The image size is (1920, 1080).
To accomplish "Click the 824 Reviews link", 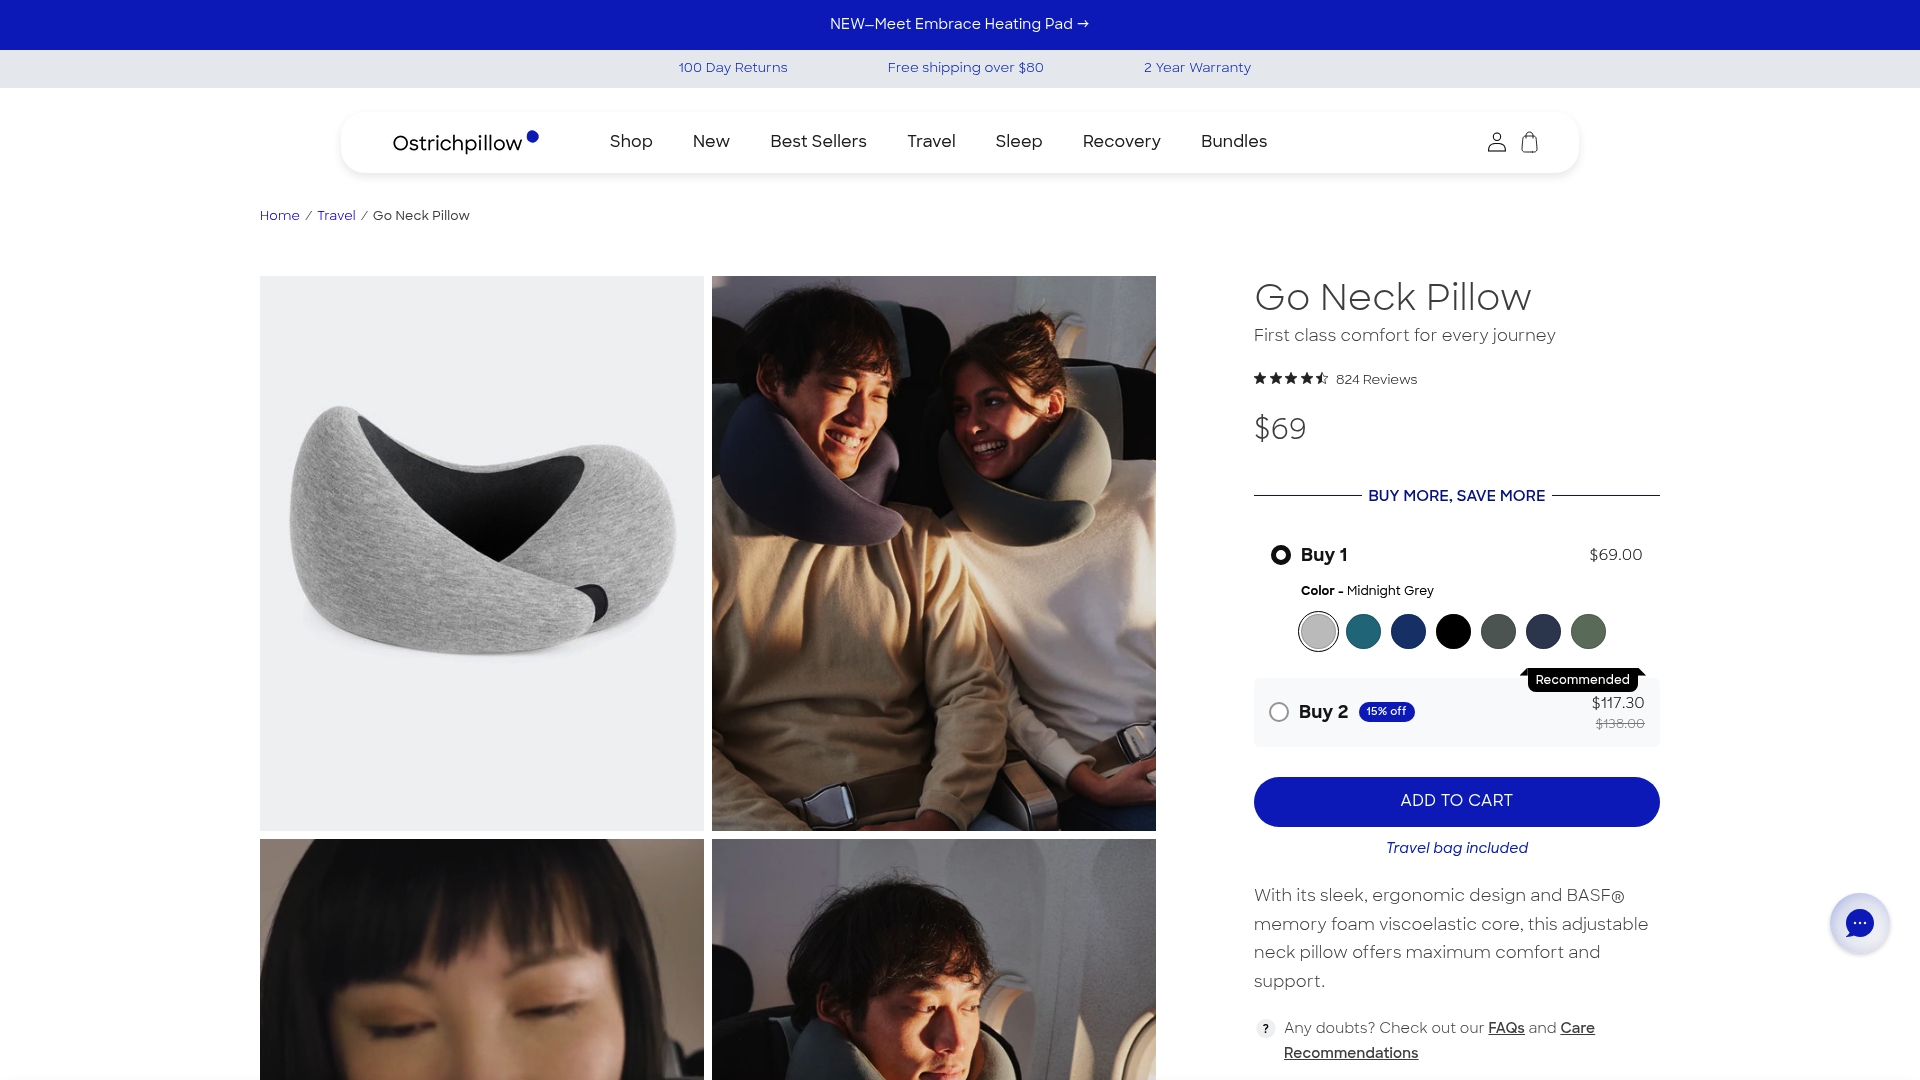I will tap(1376, 379).
